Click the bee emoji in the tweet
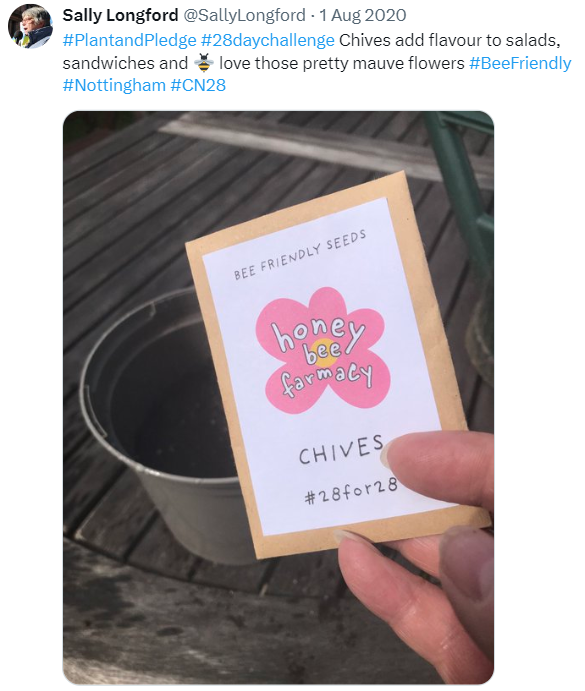Image resolution: width=585 pixels, height=691 pixels. (204, 63)
